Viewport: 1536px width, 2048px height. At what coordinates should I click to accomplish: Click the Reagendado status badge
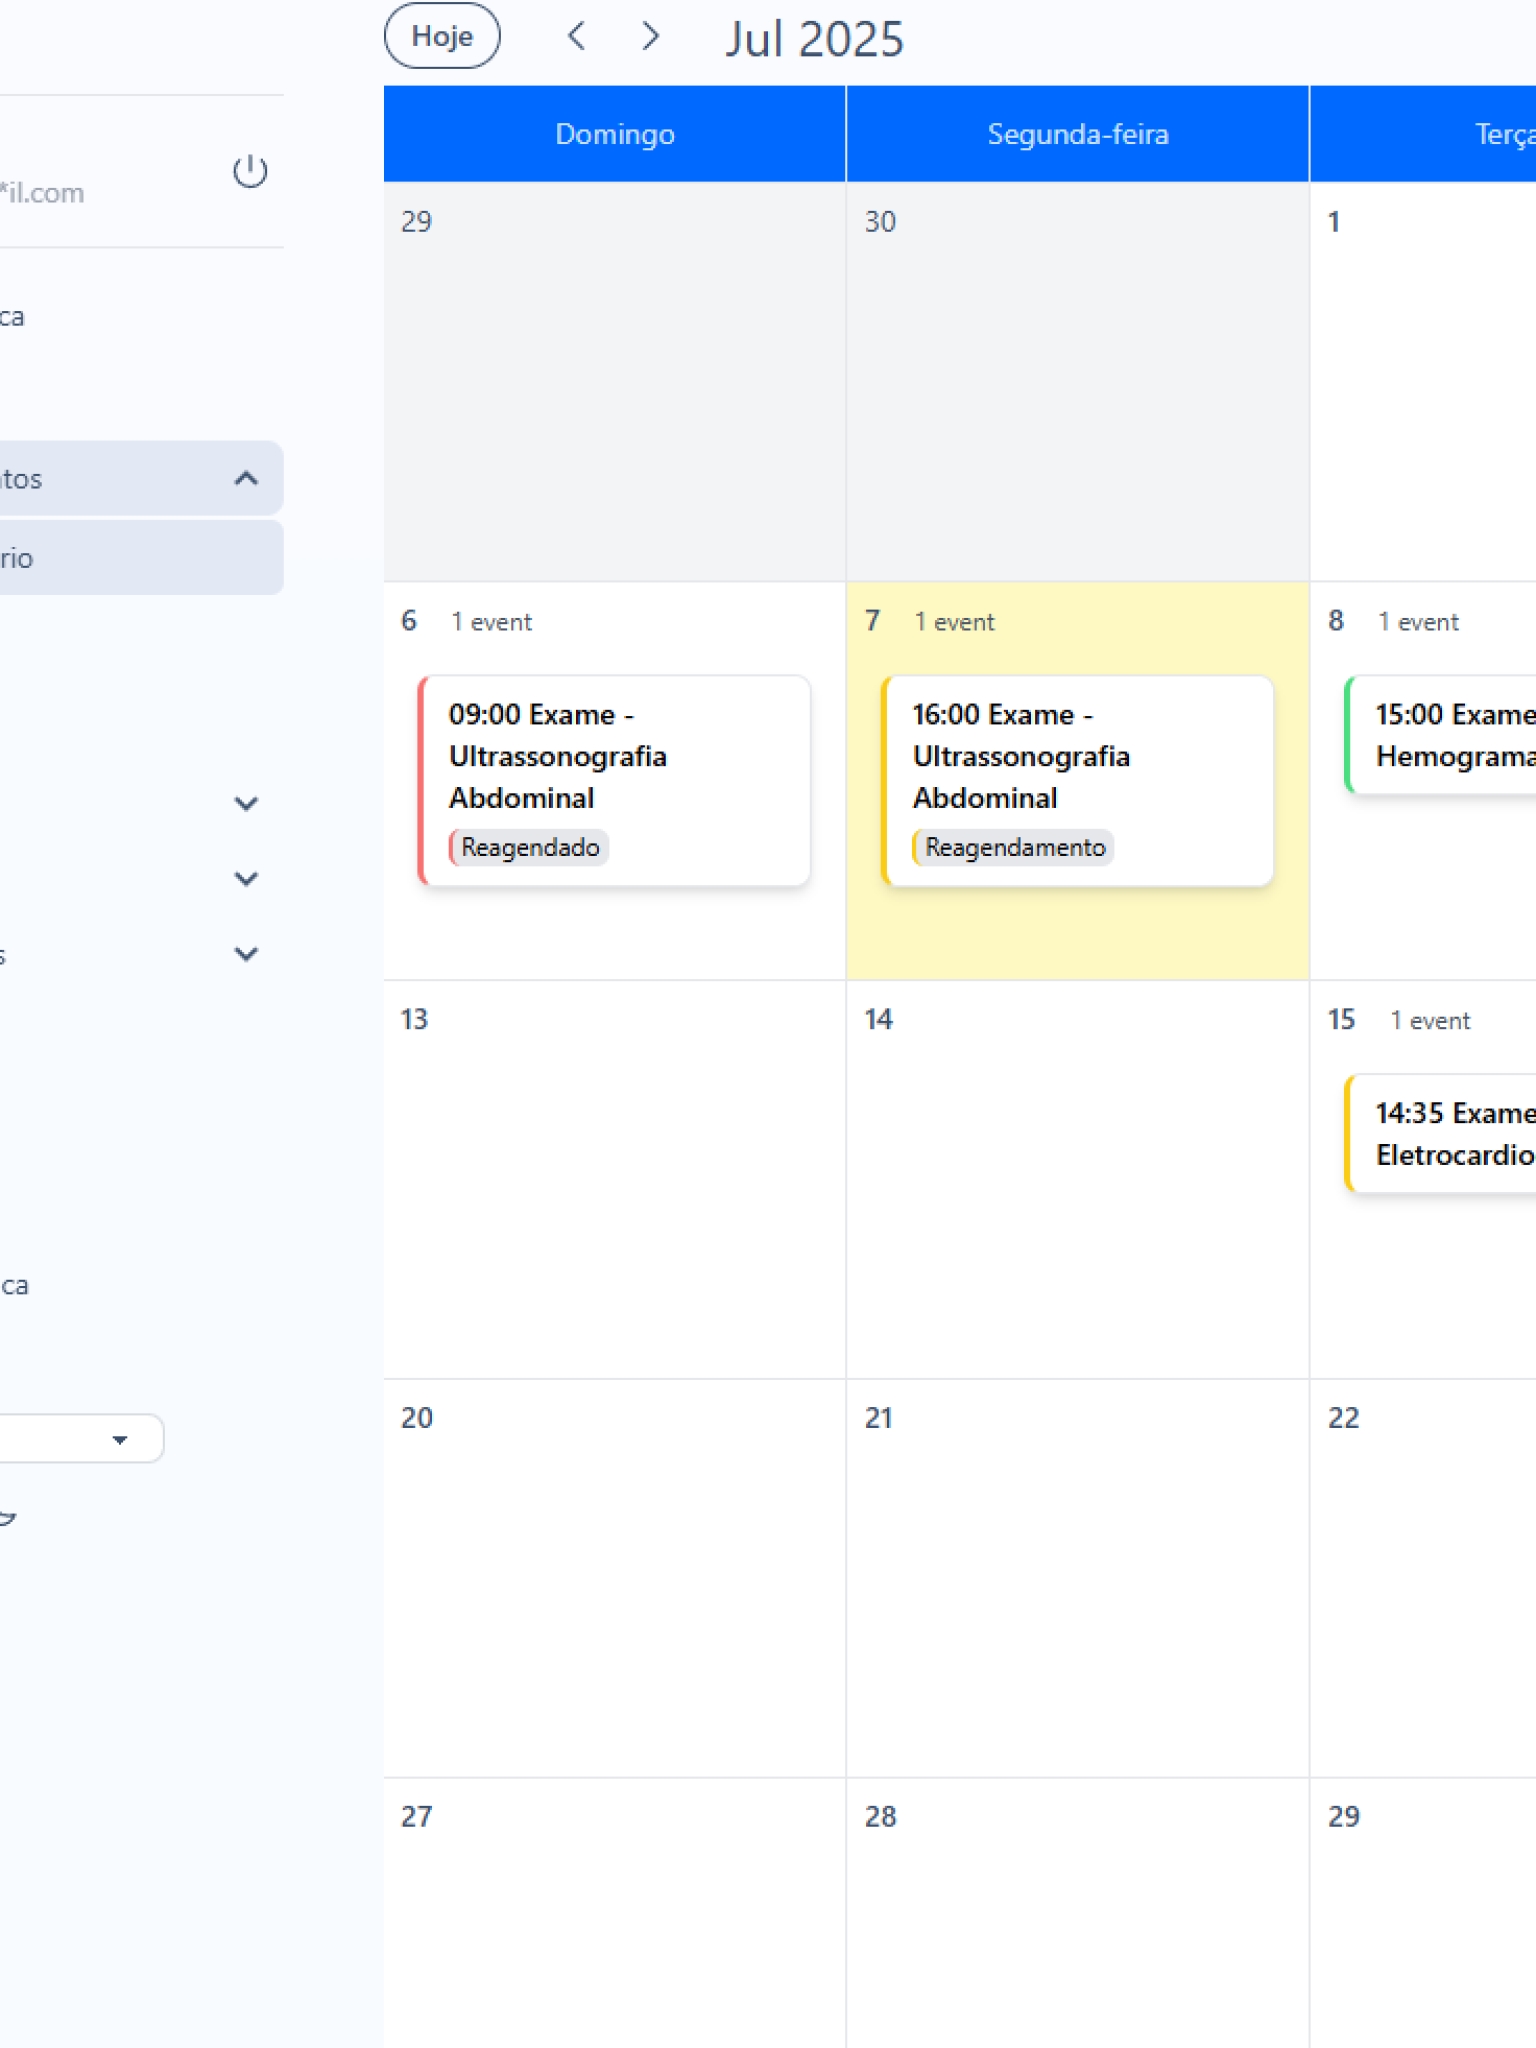point(529,847)
